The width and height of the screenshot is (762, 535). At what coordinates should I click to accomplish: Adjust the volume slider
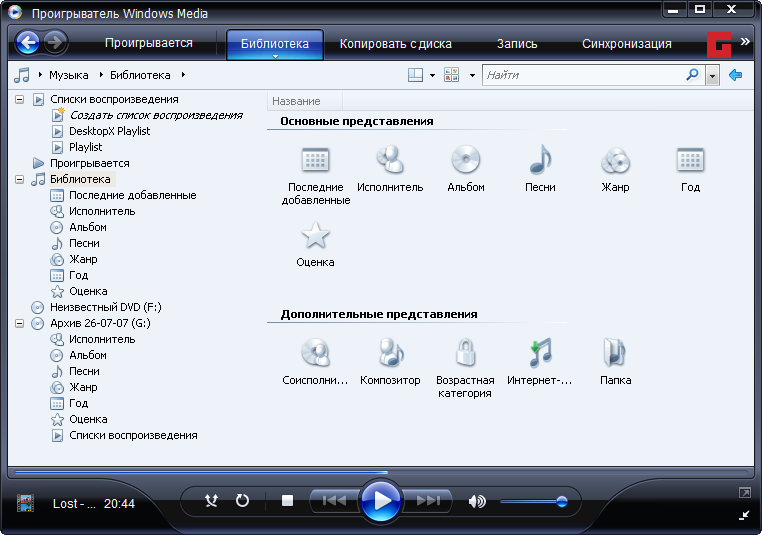pyautogui.click(x=534, y=501)
